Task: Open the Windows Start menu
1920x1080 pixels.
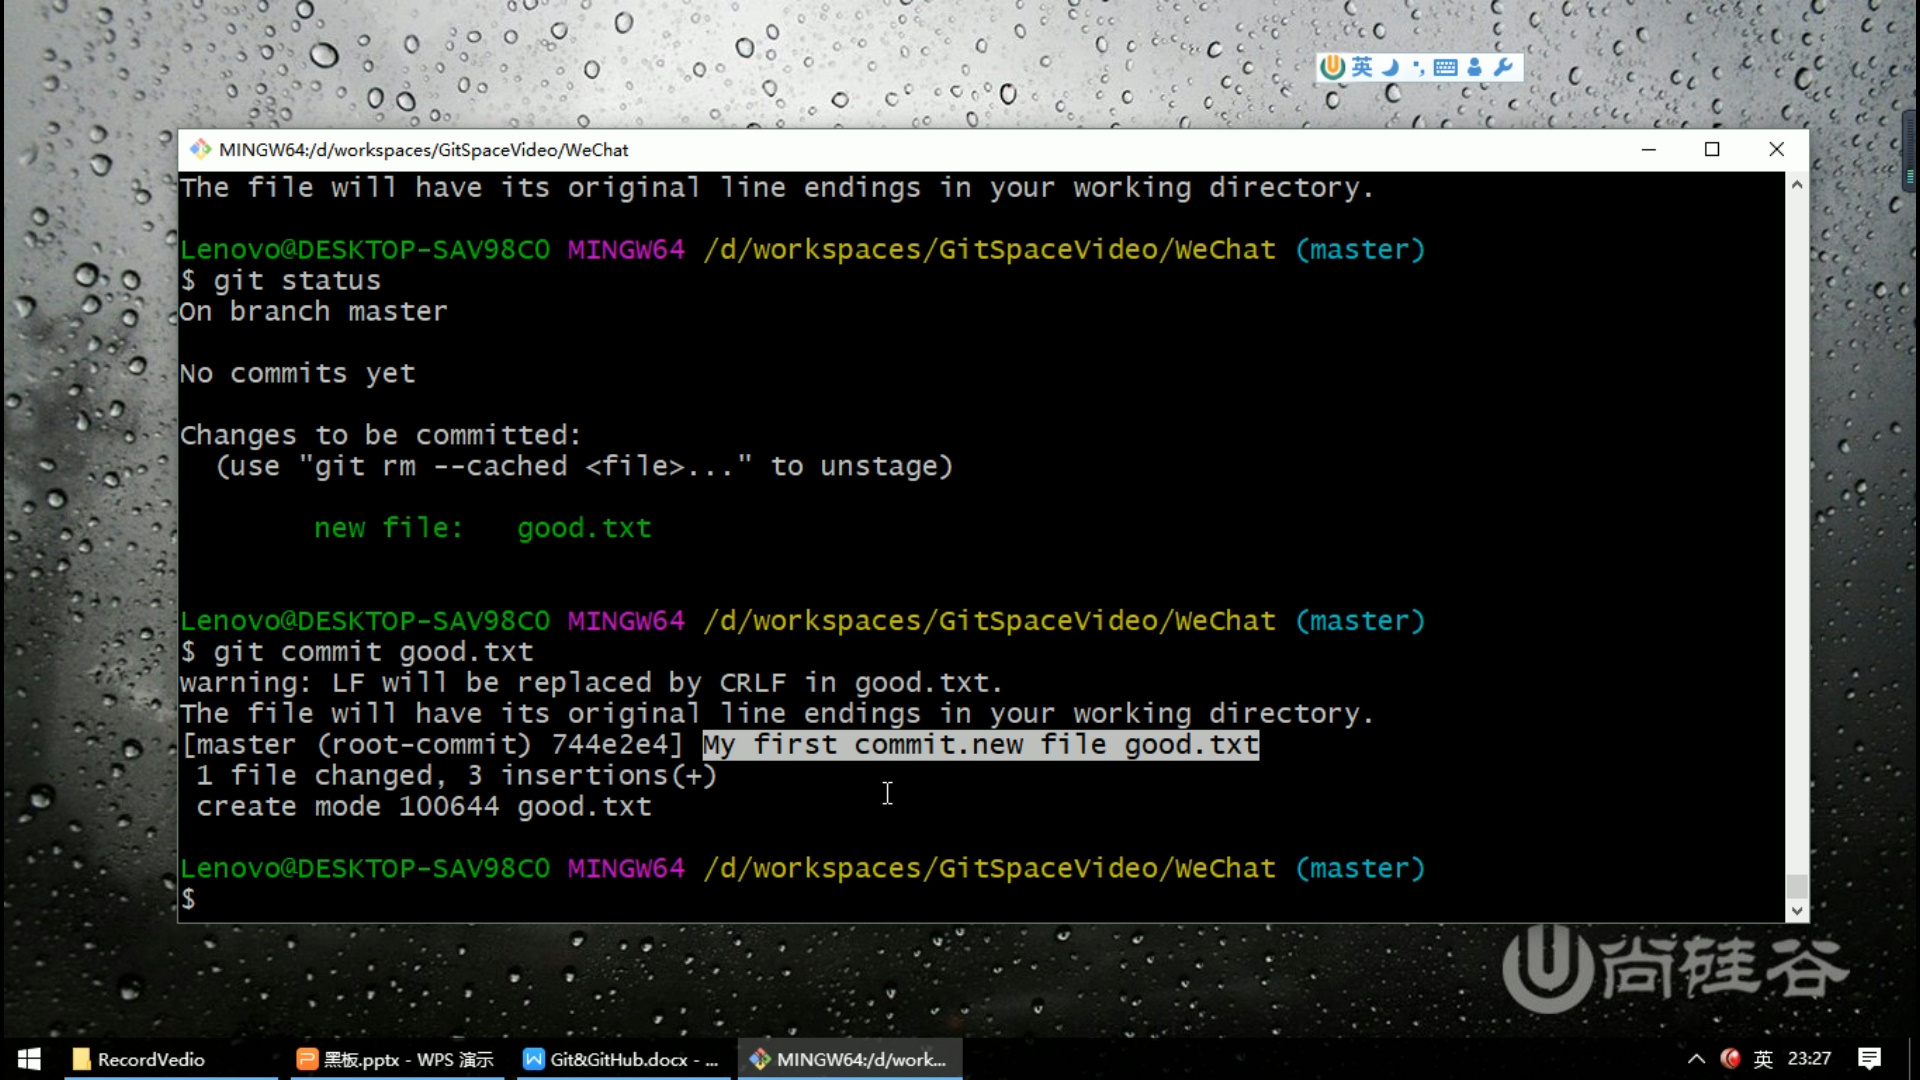Action: point(29,1059)
